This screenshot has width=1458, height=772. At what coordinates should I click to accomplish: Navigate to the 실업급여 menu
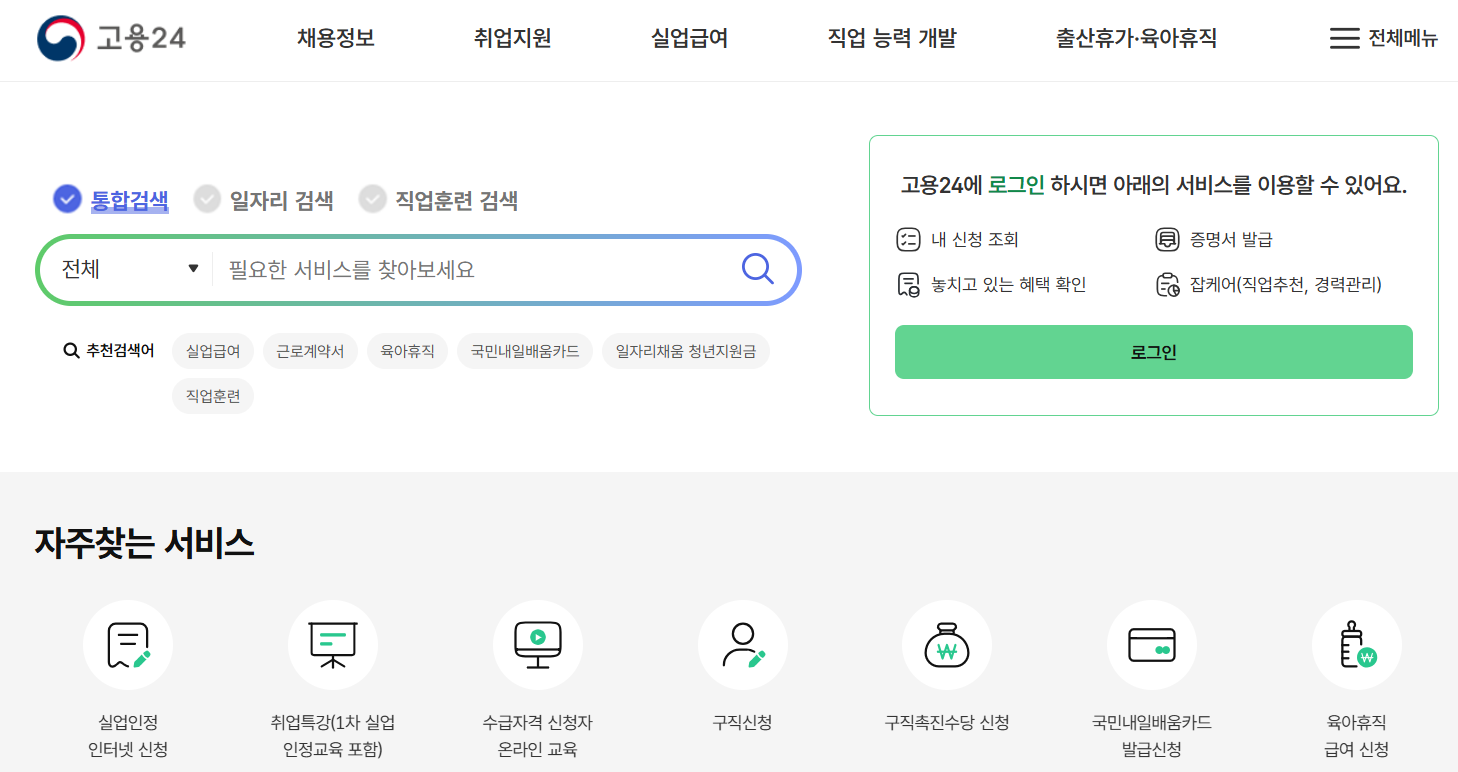coord(691,39)
